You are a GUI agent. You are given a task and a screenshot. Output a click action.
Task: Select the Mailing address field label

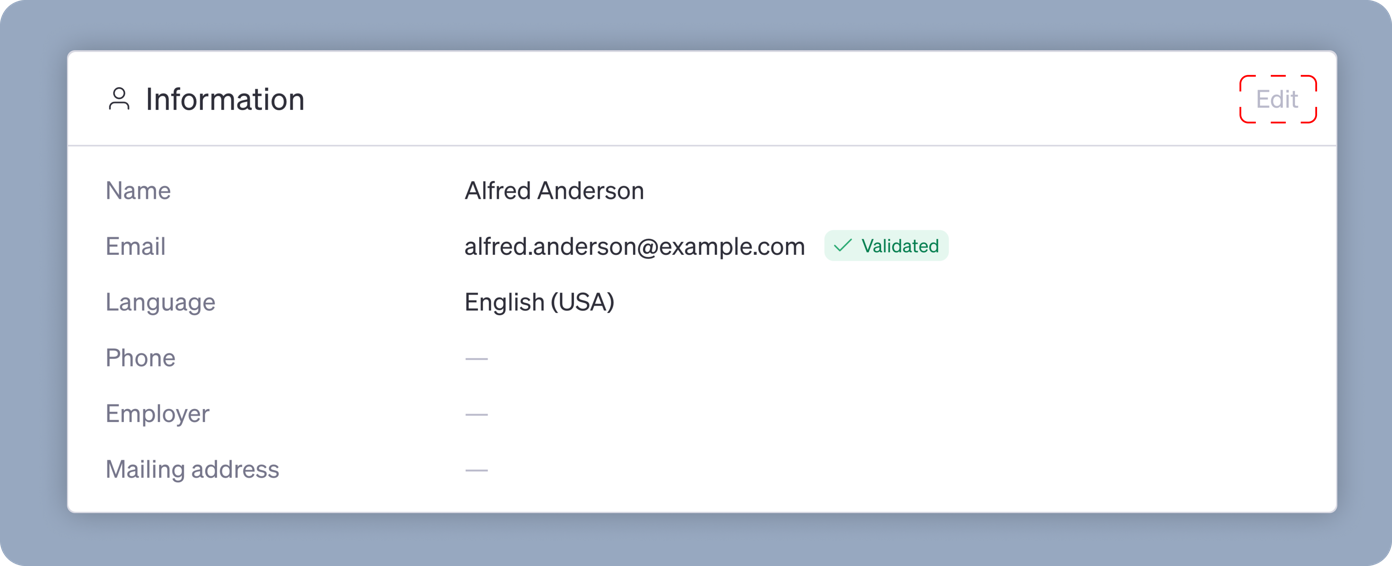pyautogui.click(x=192, y=470)
